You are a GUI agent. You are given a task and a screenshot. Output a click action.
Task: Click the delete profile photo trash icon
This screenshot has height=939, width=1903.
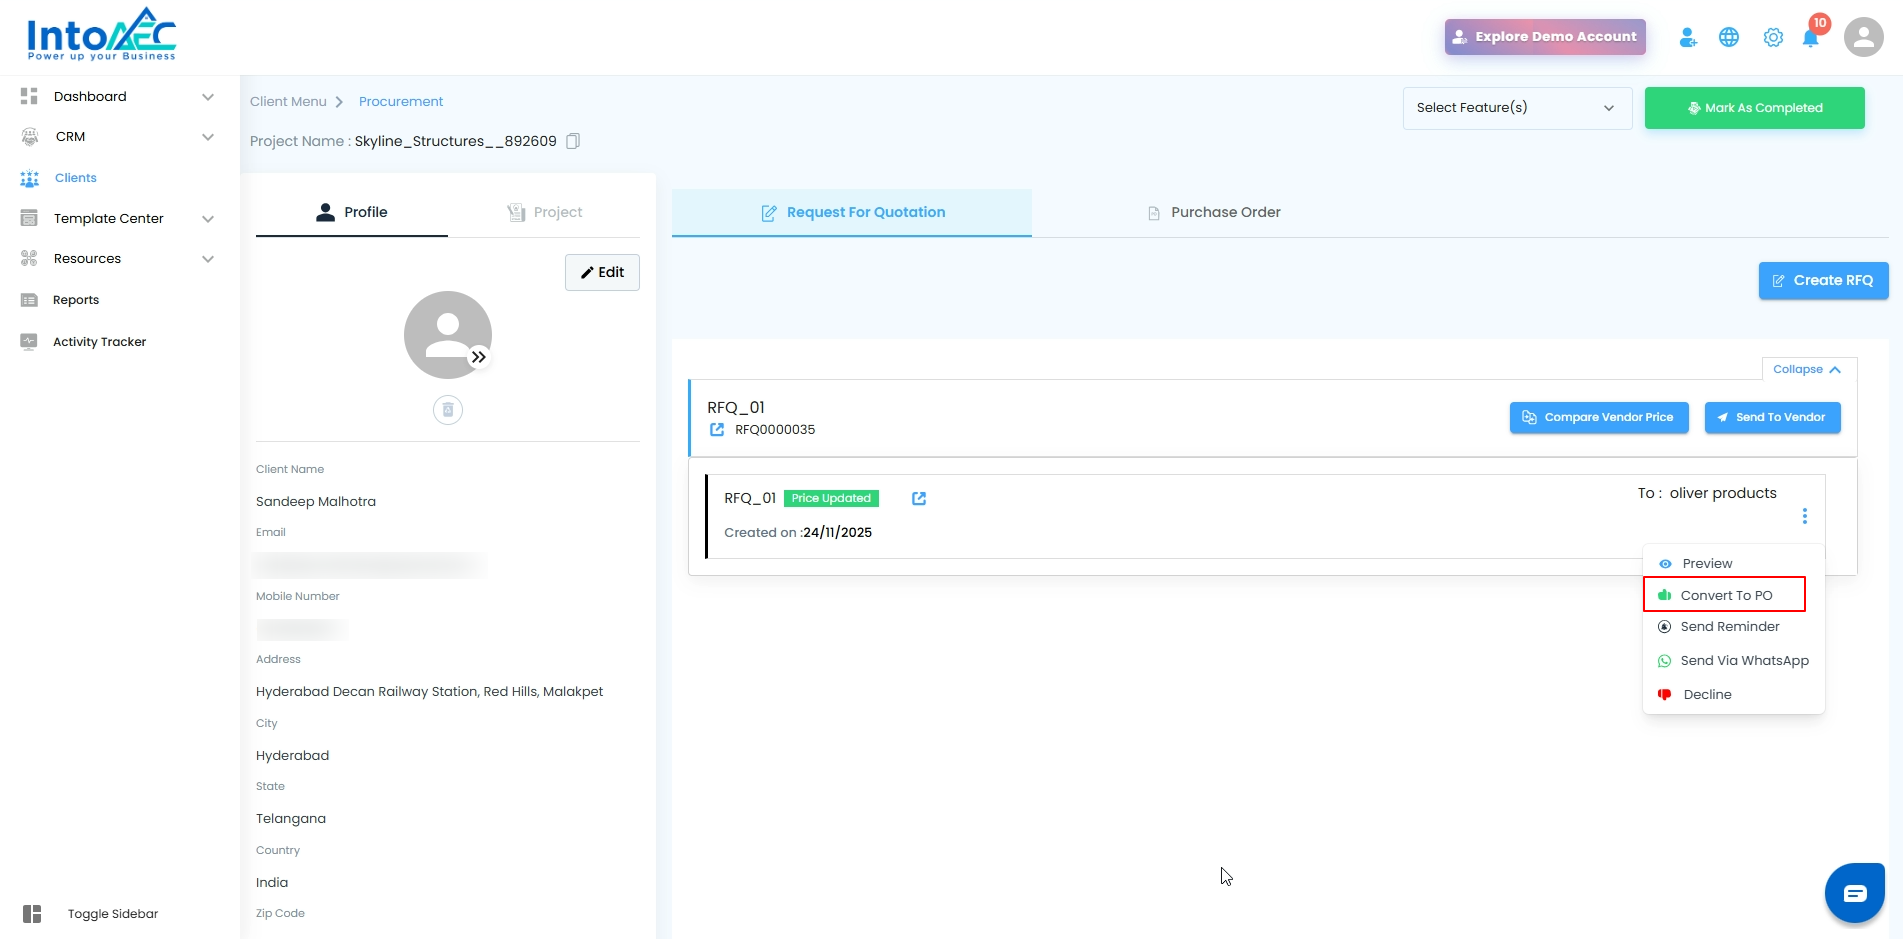(x=448, y=410)
